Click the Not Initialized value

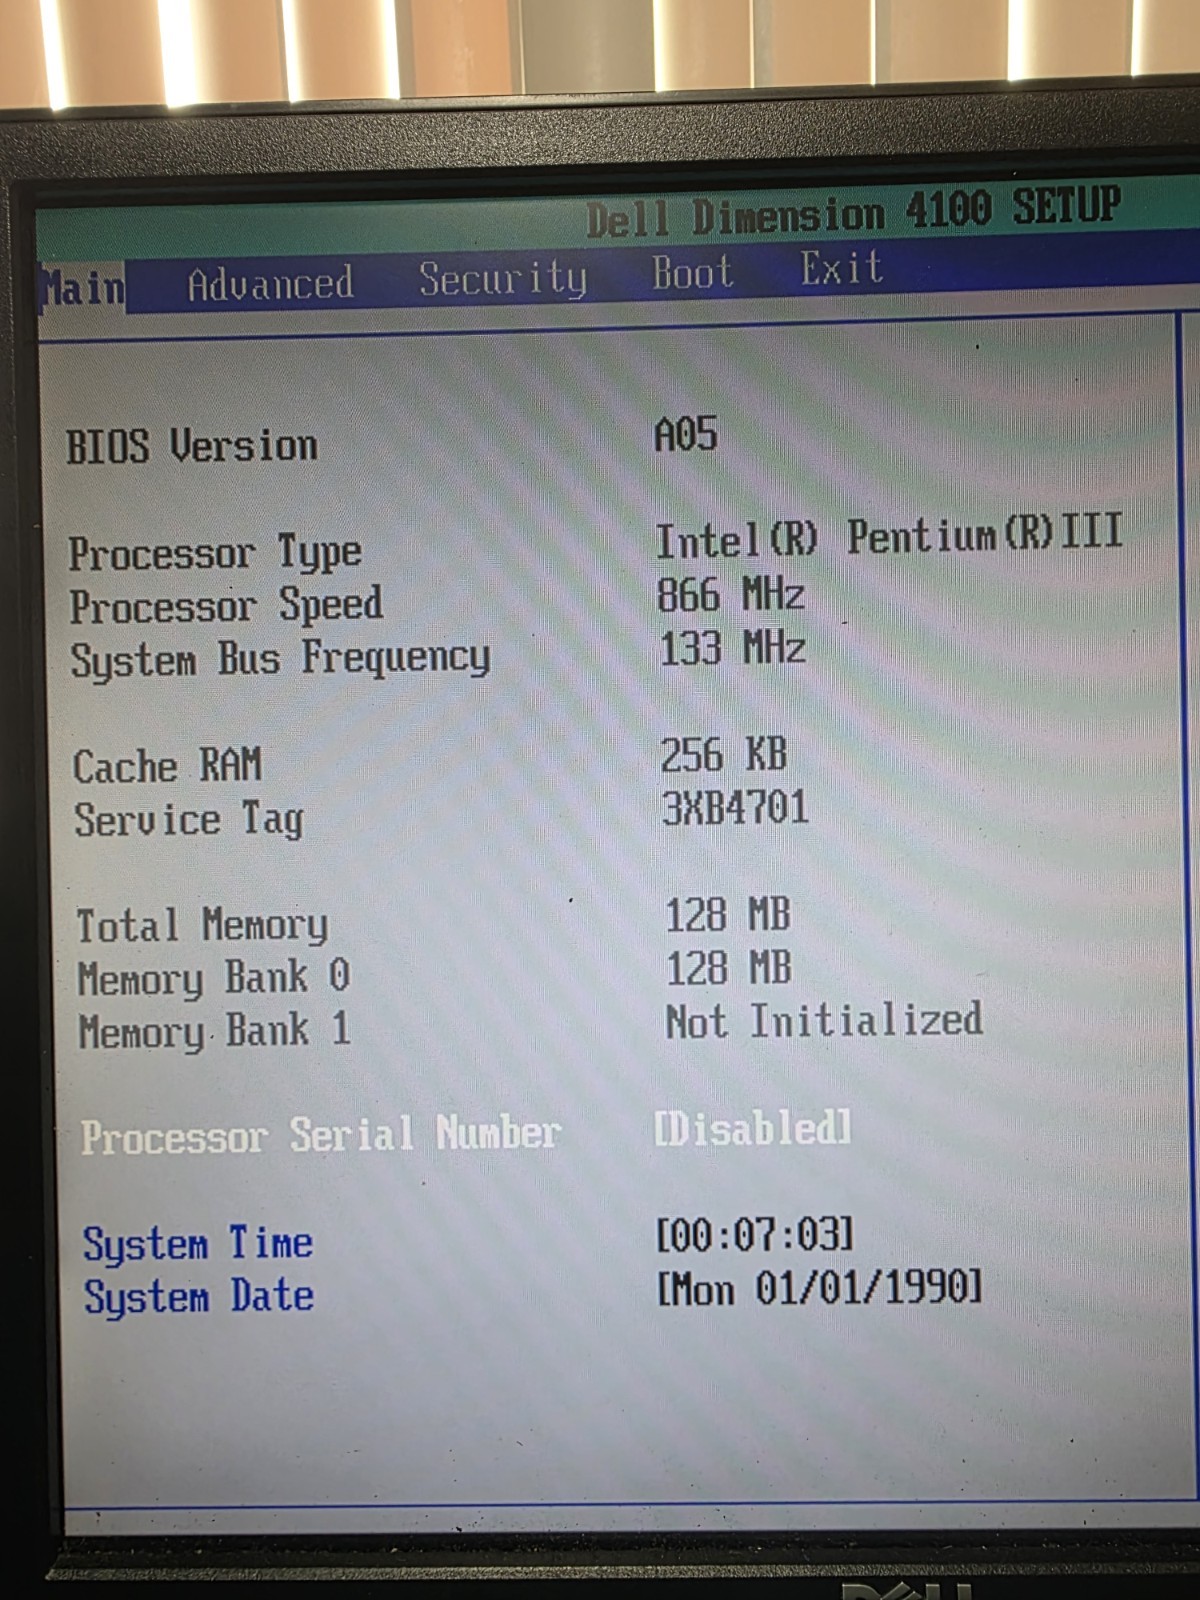click(824, 1021)
